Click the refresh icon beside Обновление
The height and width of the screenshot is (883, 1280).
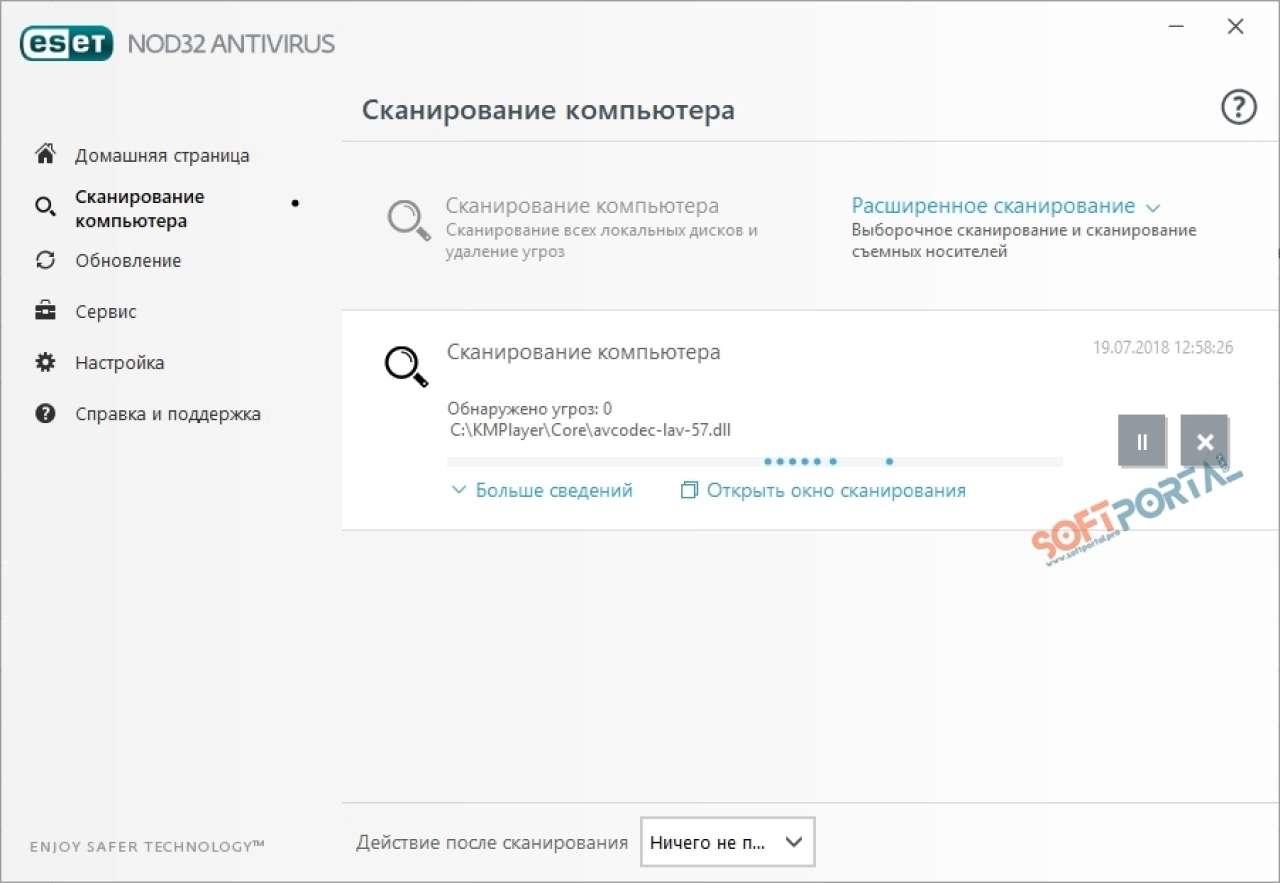tap(45, 260)
